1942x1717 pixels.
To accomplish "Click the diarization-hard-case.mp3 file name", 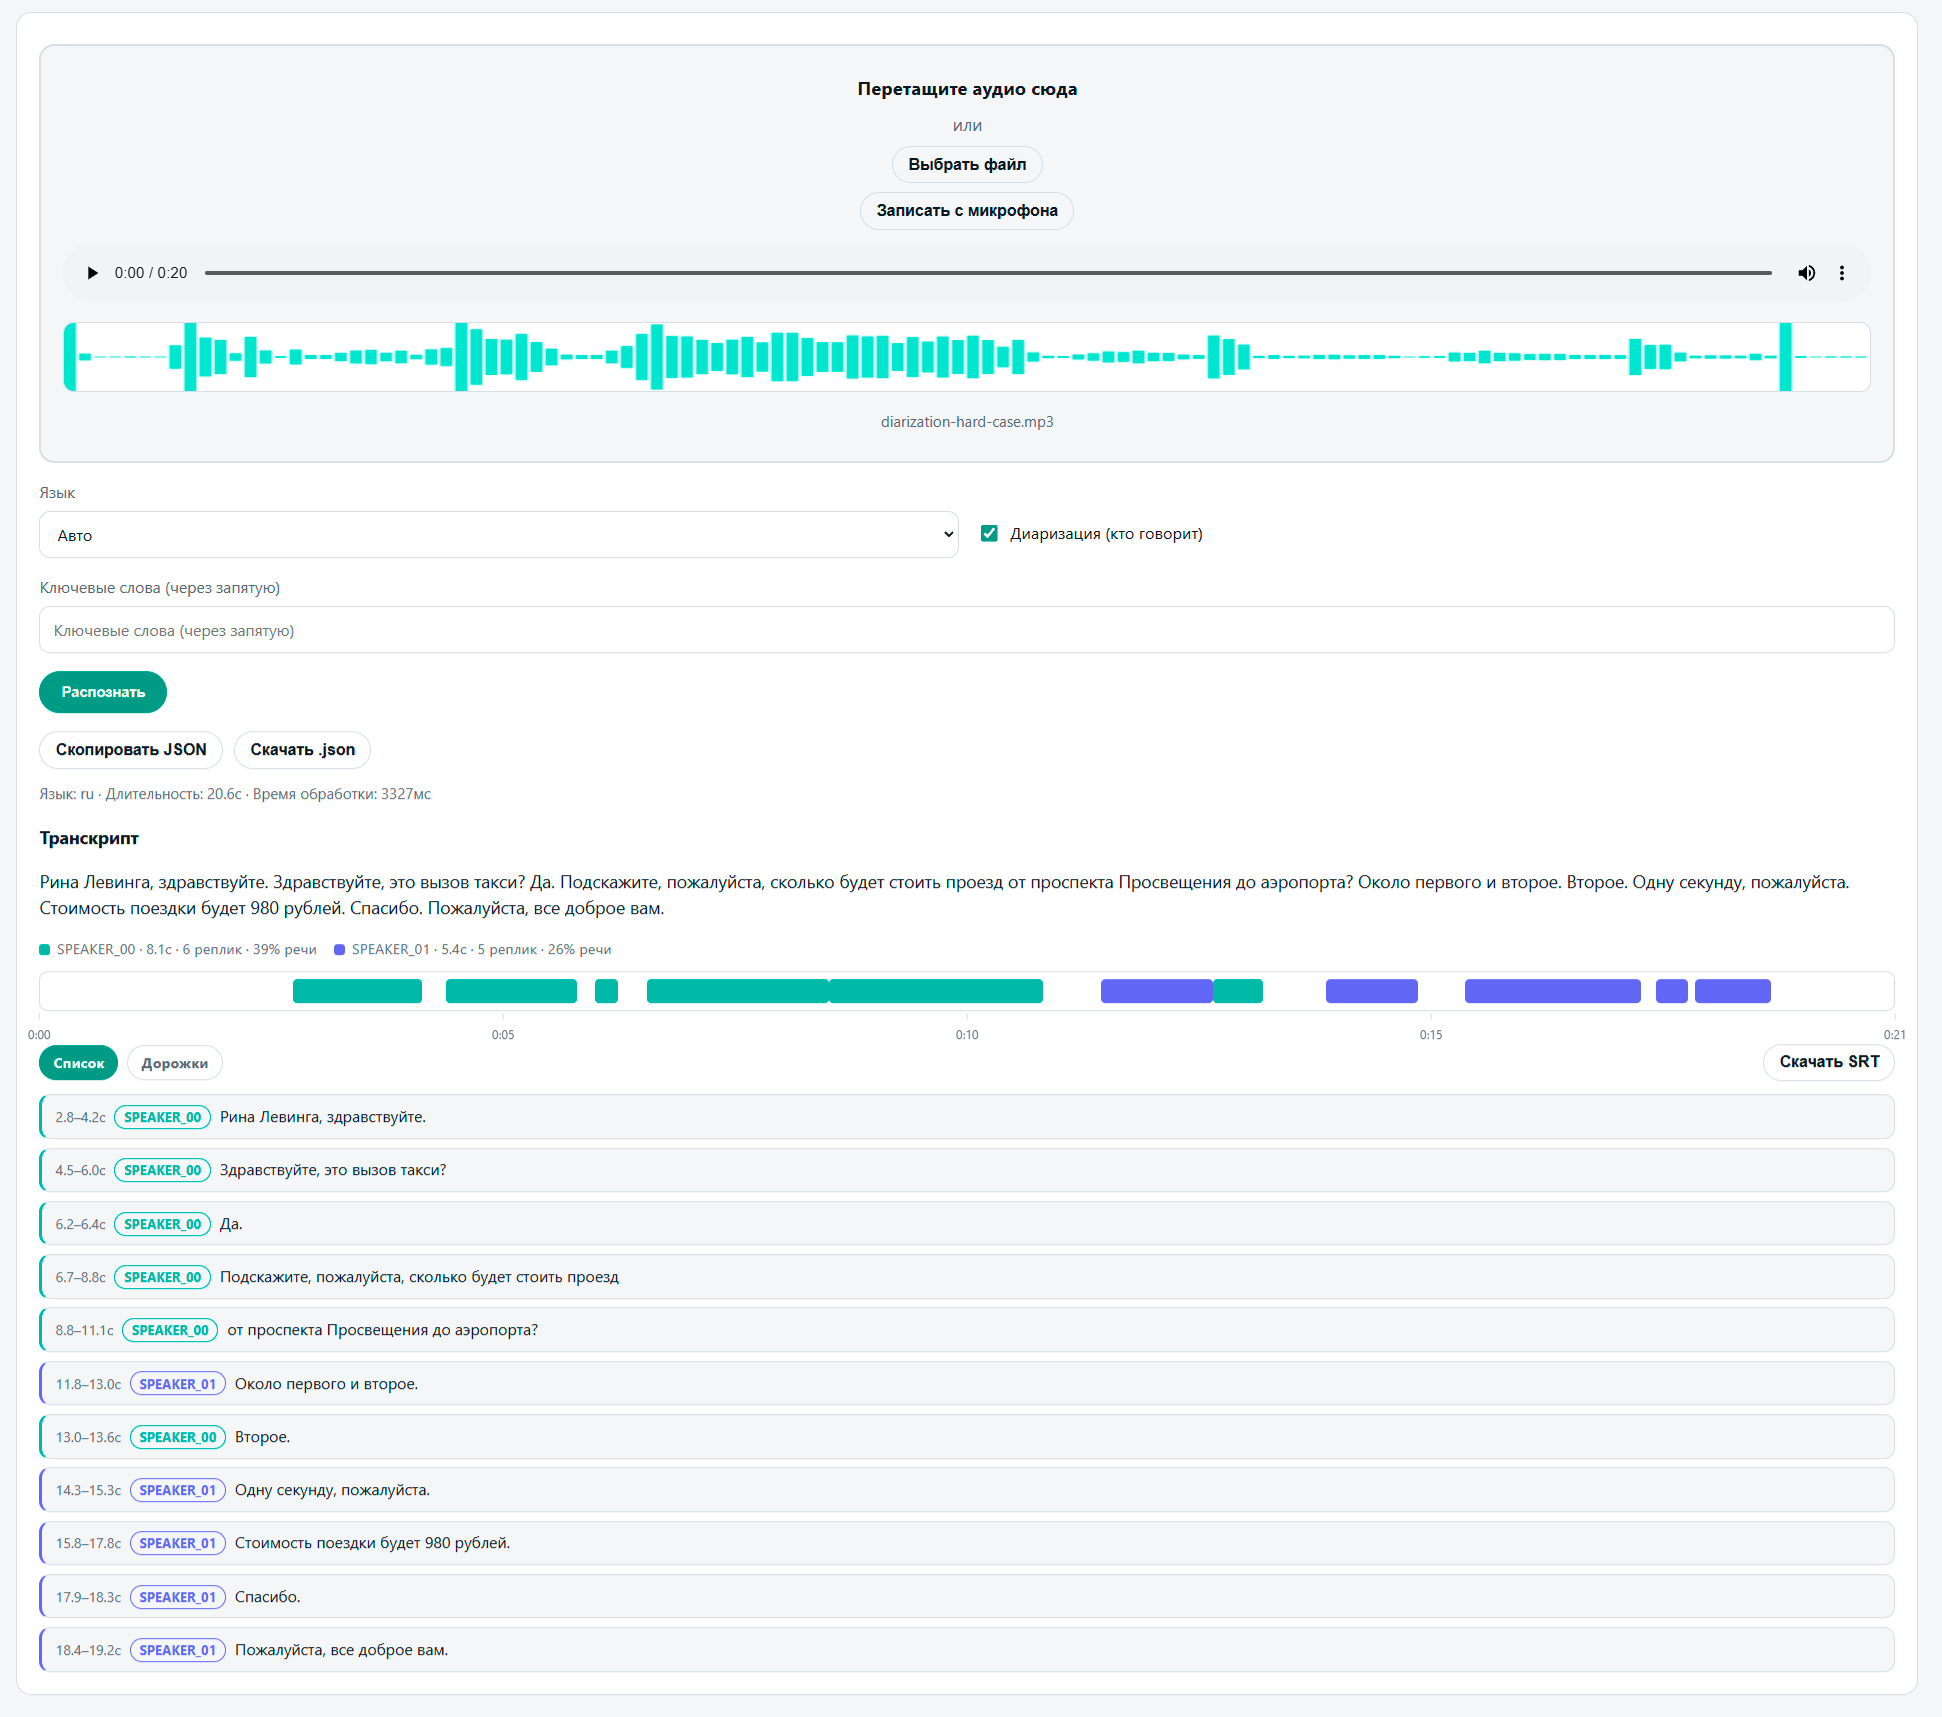I will (x=967, y=422).
